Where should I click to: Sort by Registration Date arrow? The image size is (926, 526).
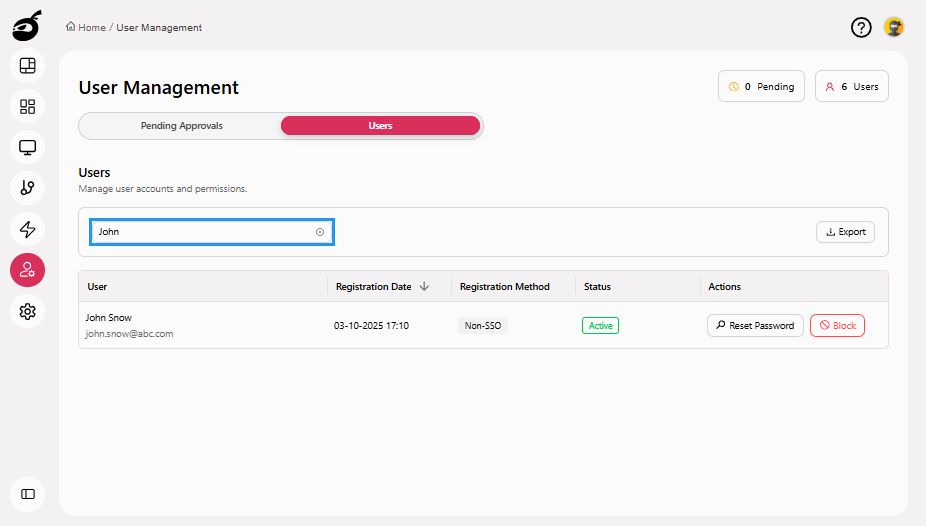point(424,286)
